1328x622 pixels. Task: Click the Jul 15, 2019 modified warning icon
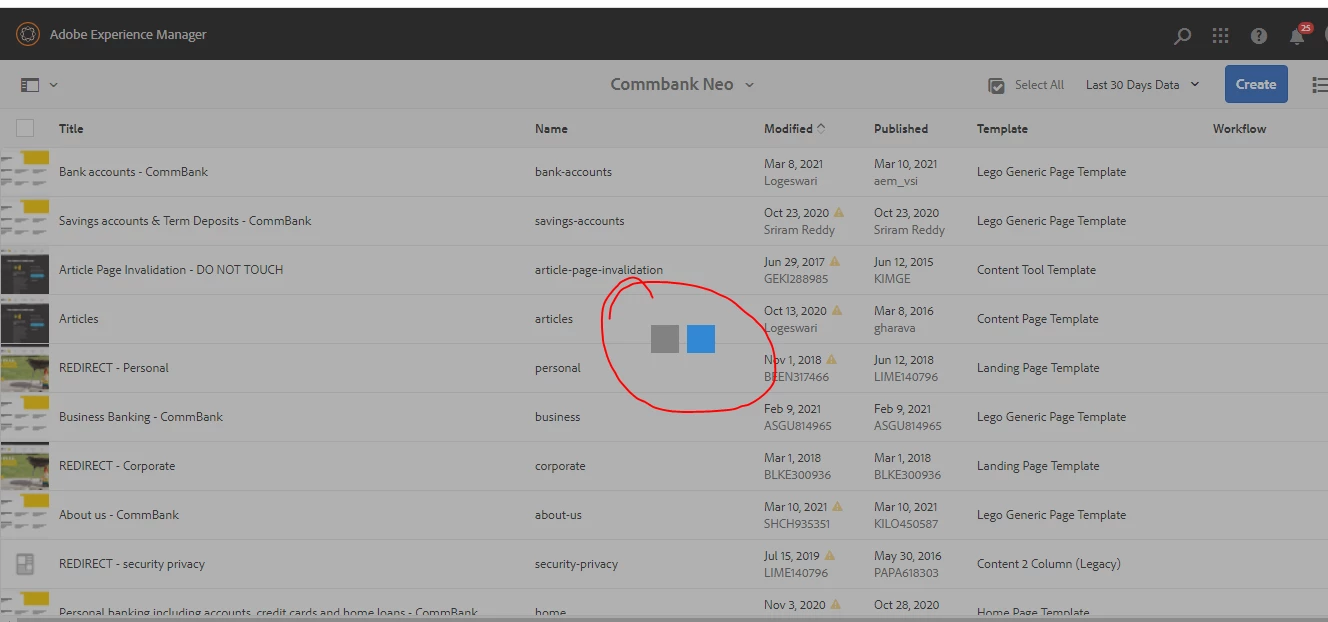point(829,555)
